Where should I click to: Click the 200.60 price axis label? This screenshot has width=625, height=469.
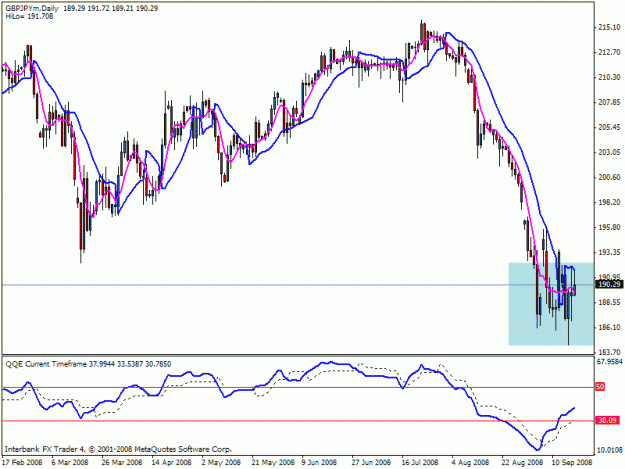click(x=609, y=177)
